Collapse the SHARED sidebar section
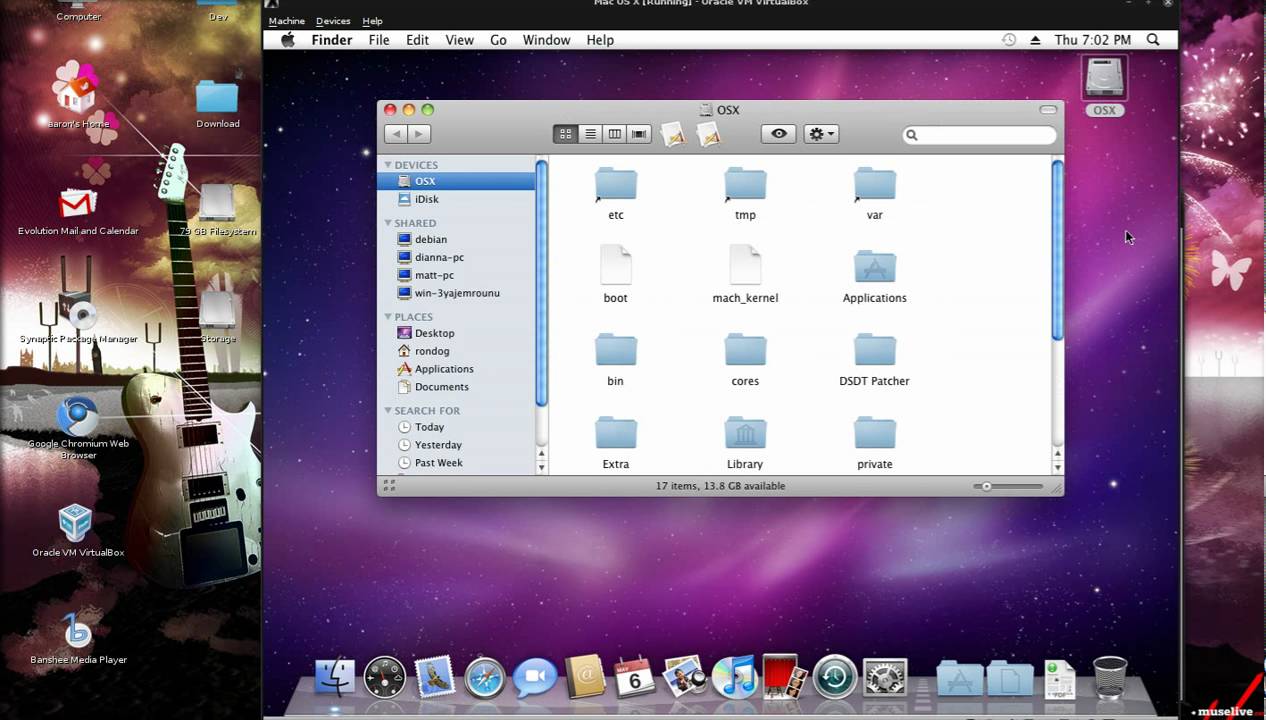This screenshot has width=1266, height=720. click(388, 223)
